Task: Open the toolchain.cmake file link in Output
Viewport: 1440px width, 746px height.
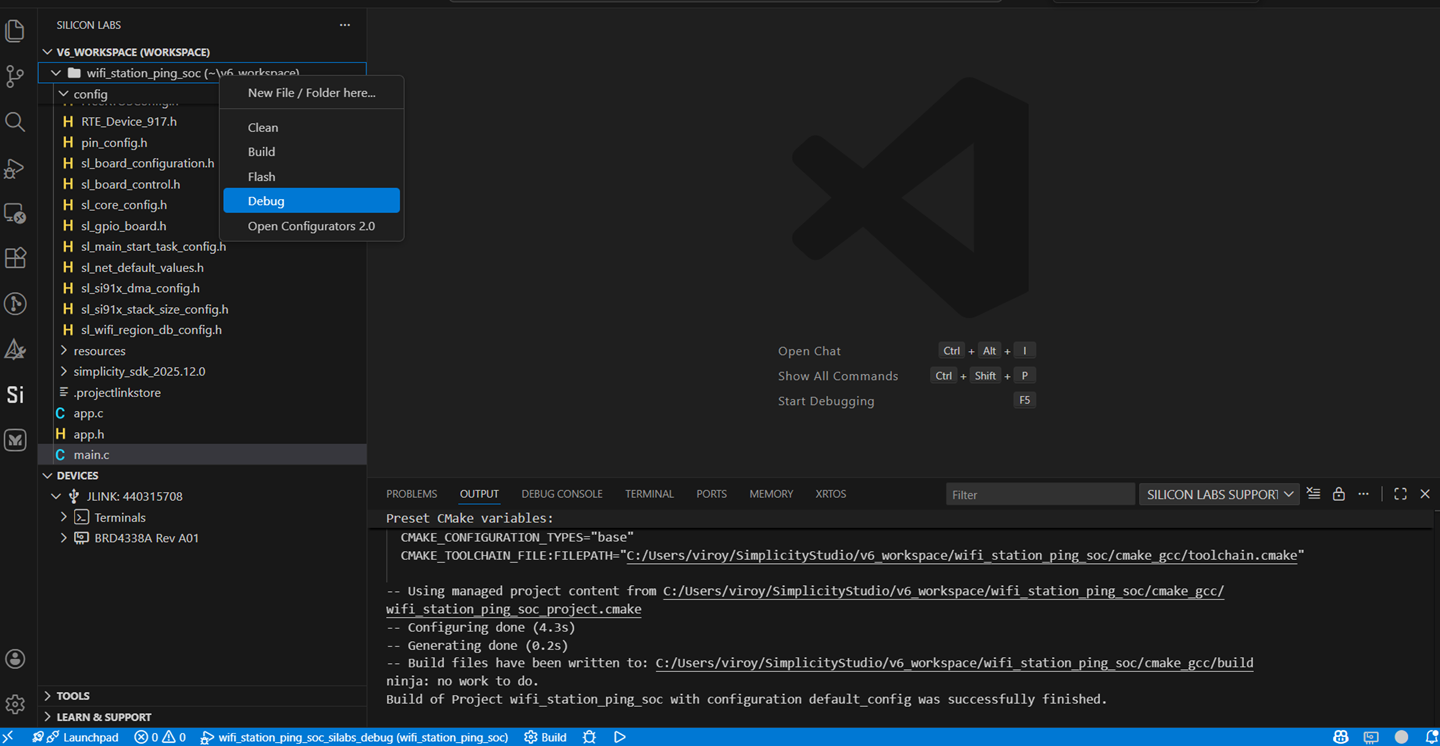Action: coord(960,555)
